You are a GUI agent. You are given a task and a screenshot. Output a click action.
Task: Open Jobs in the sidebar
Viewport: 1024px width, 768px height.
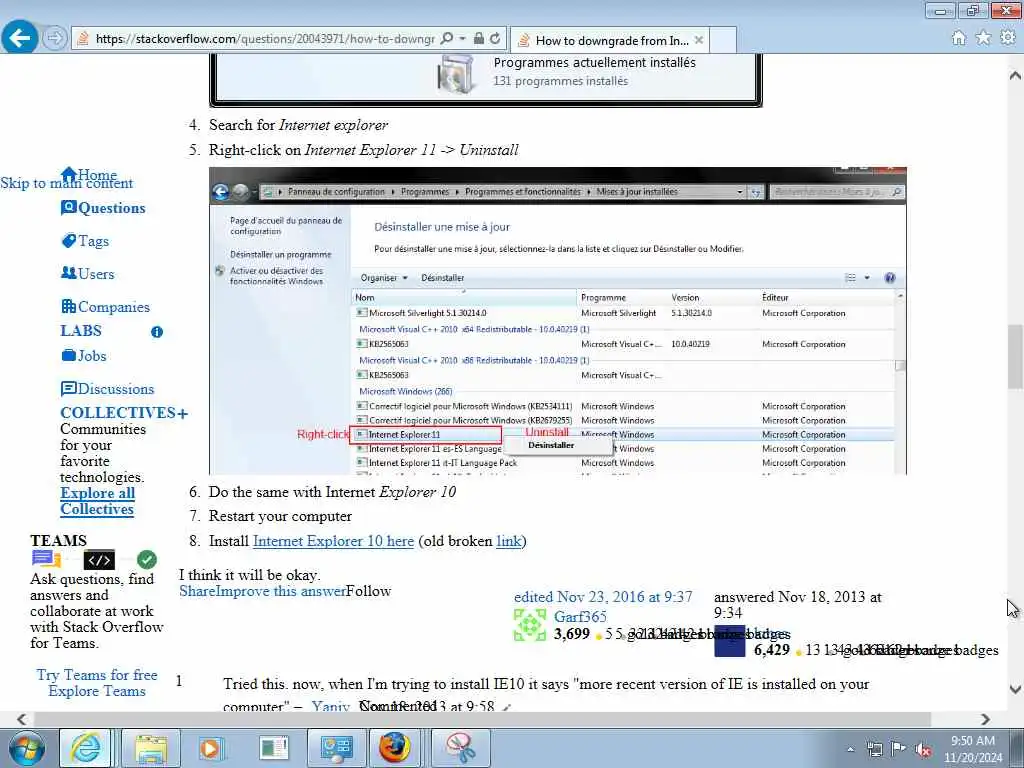(x=84, y=356)
